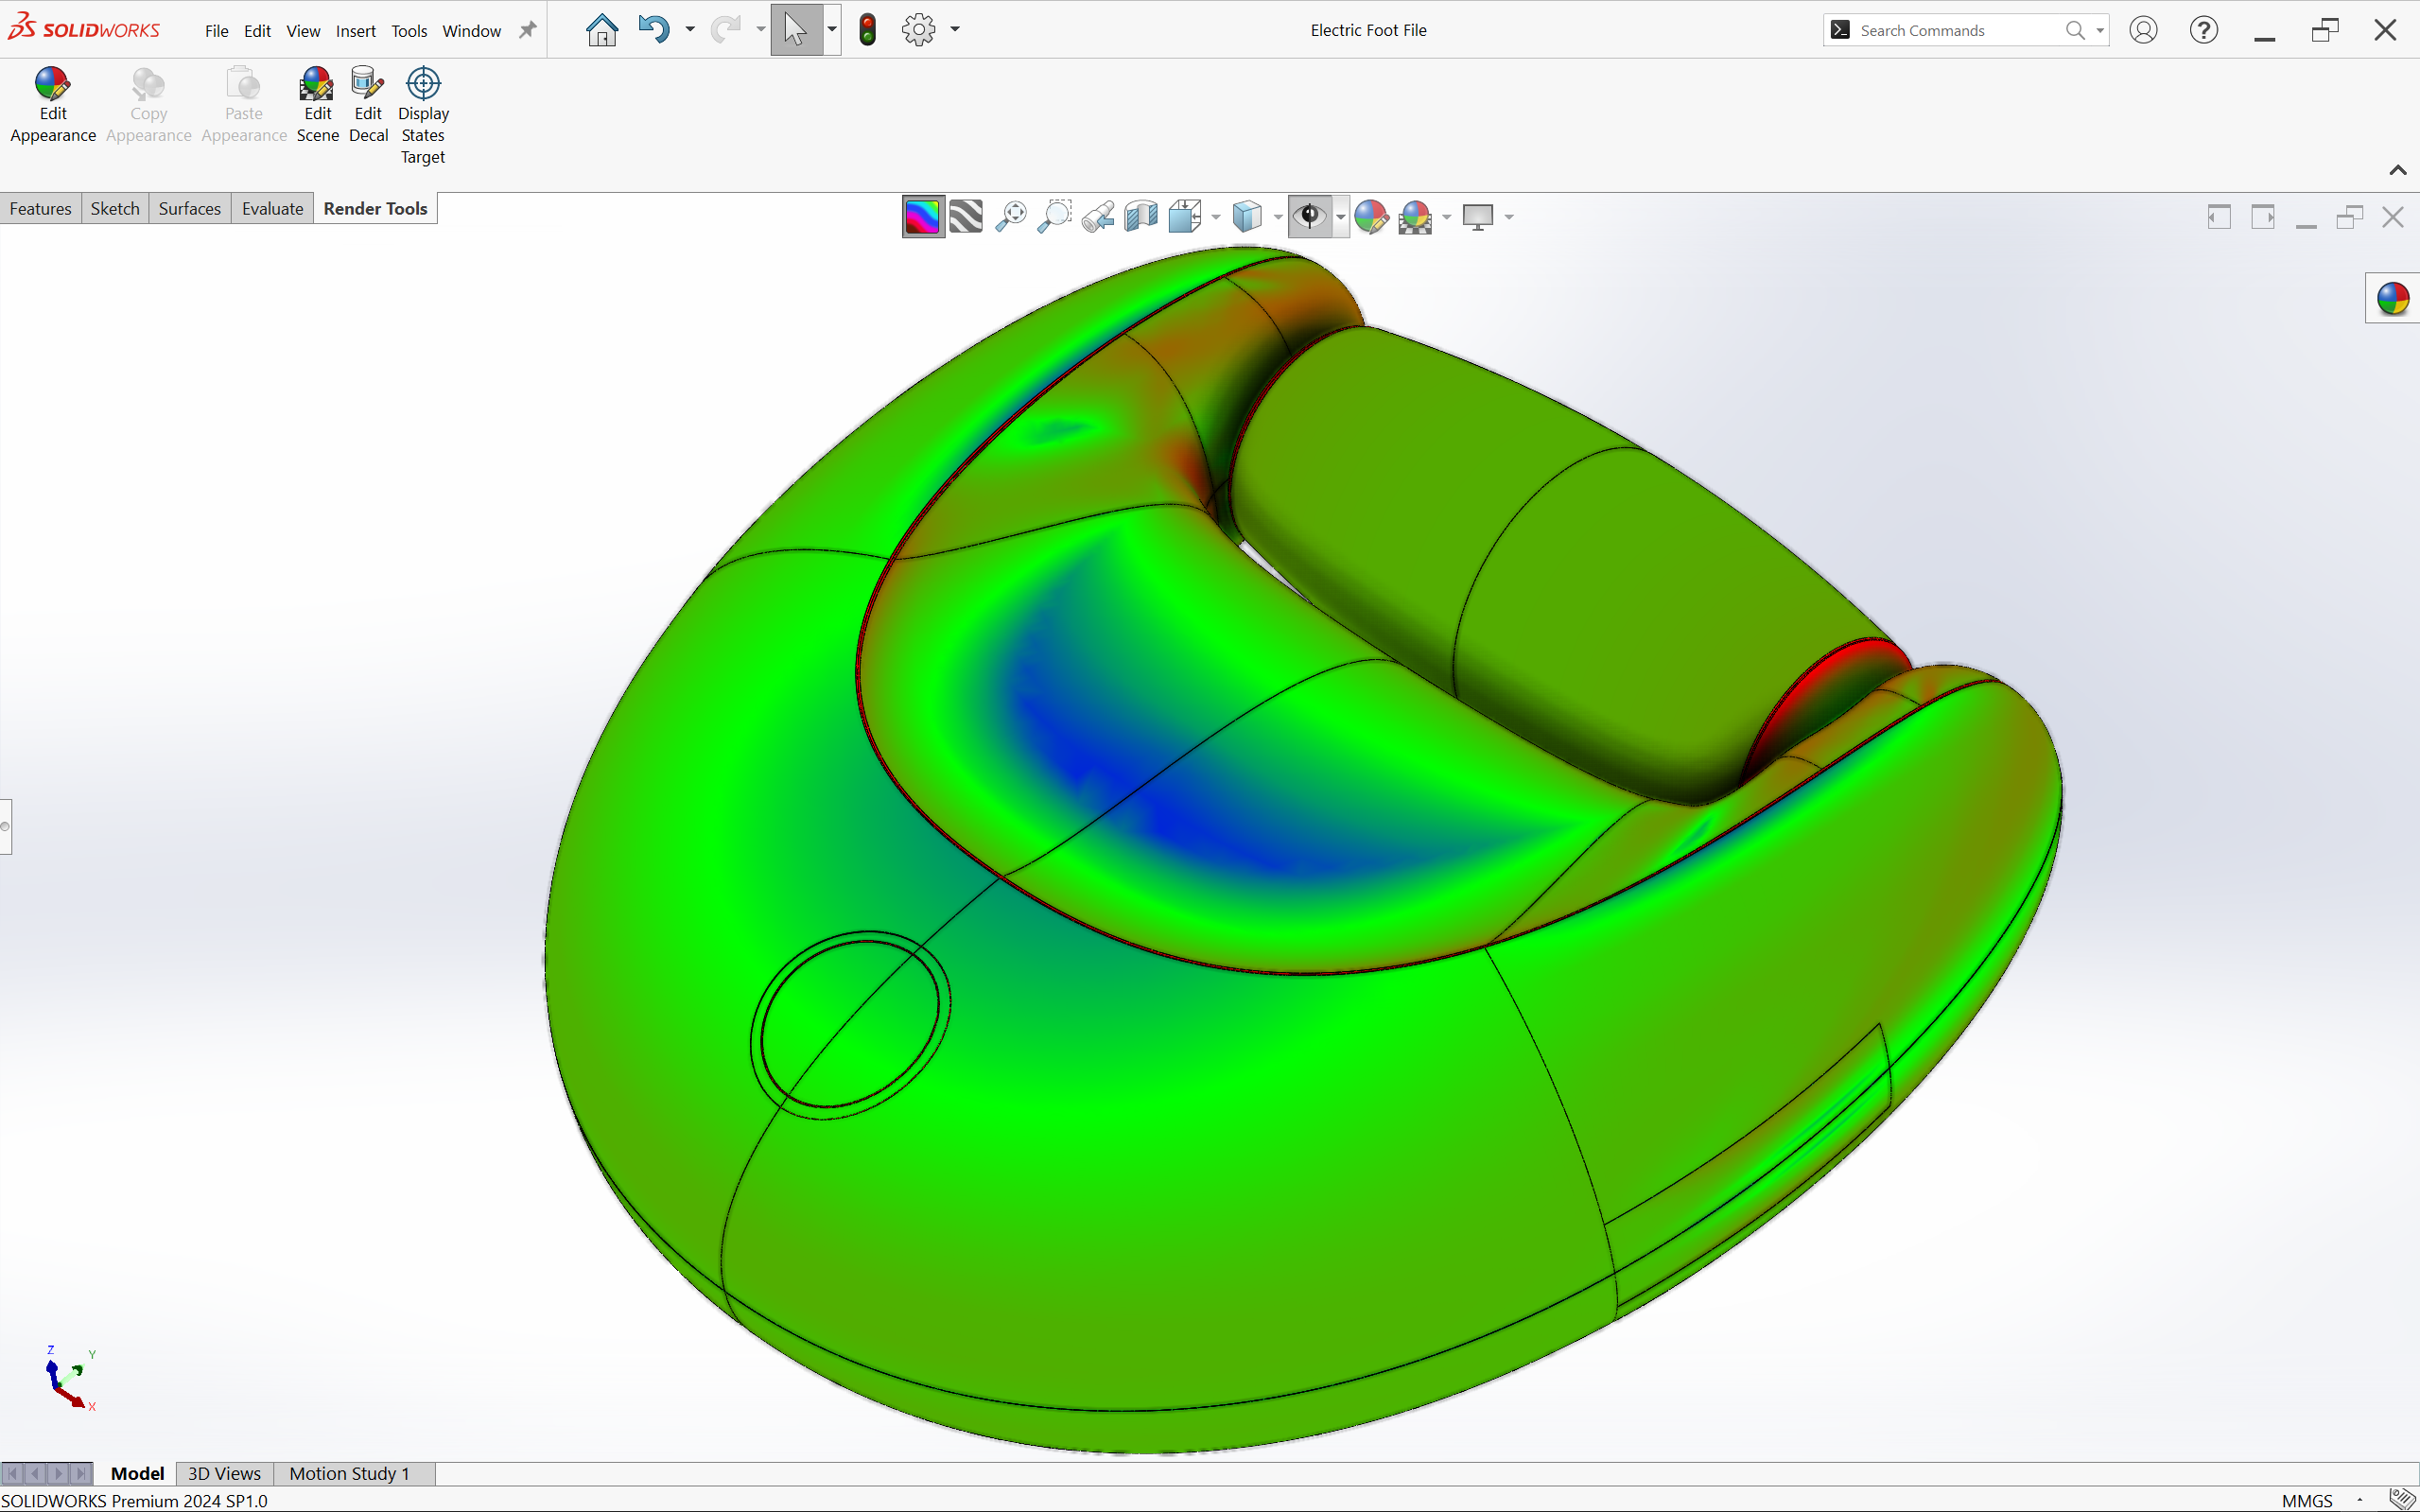Open the Display Style dropdown arrow
Viewport: 2420px width, 1512px height.
coord(1278,217)
